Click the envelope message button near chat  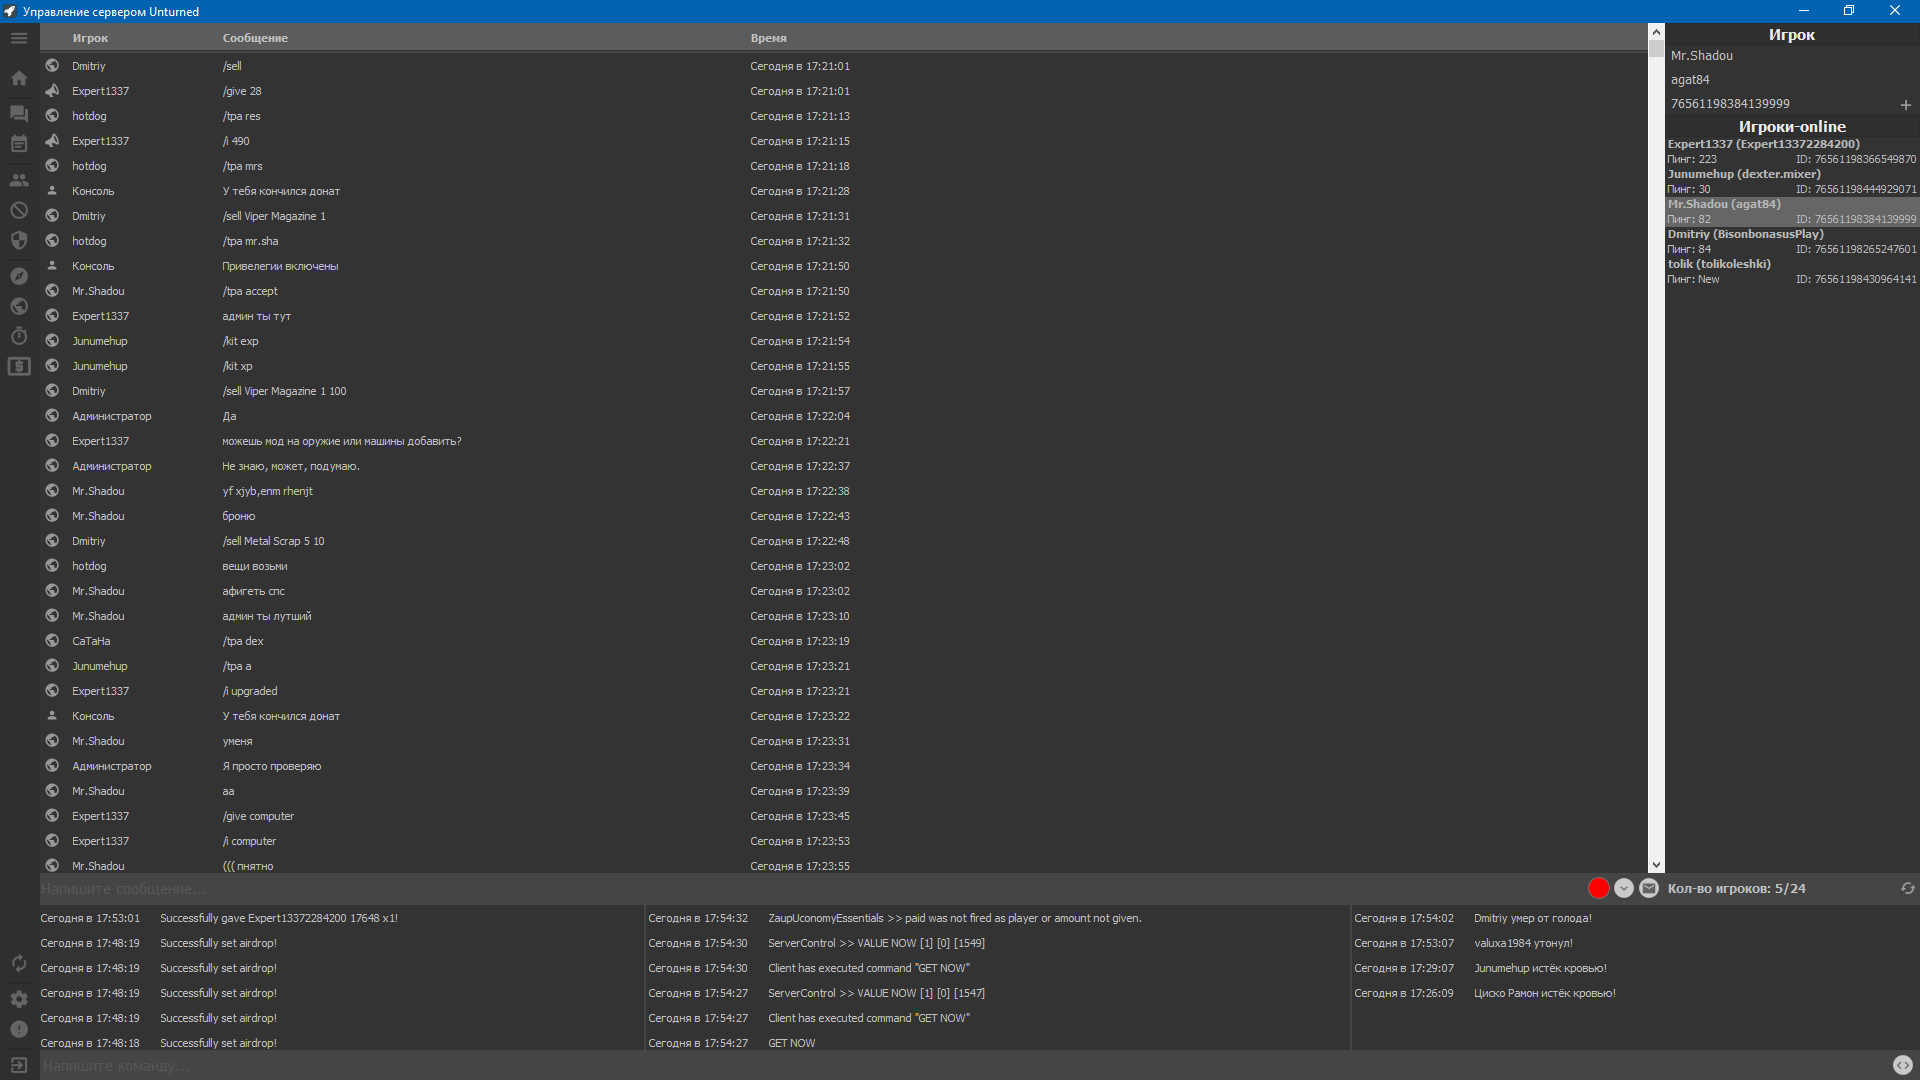pos(1649,888)
